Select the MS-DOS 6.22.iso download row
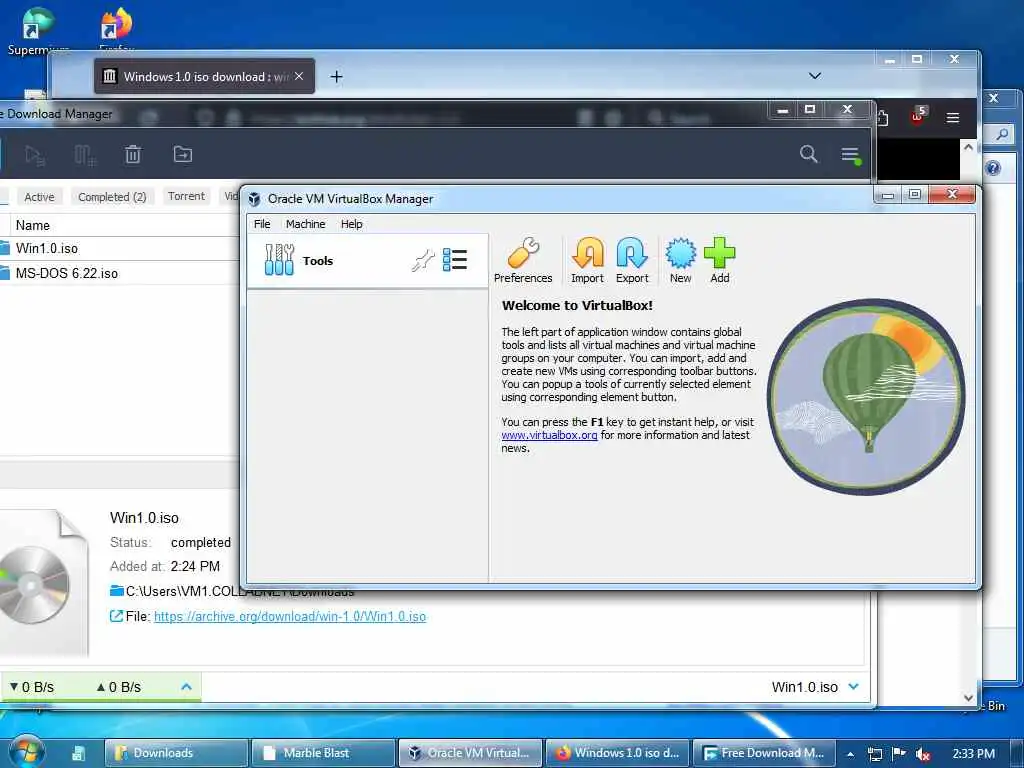Viewport: 1024px width, 768px height. (x=120, y=273)
